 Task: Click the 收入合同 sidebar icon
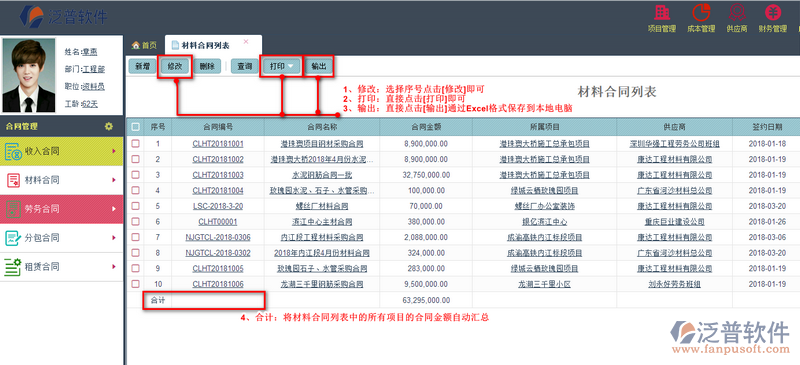[x=13, y=151]
